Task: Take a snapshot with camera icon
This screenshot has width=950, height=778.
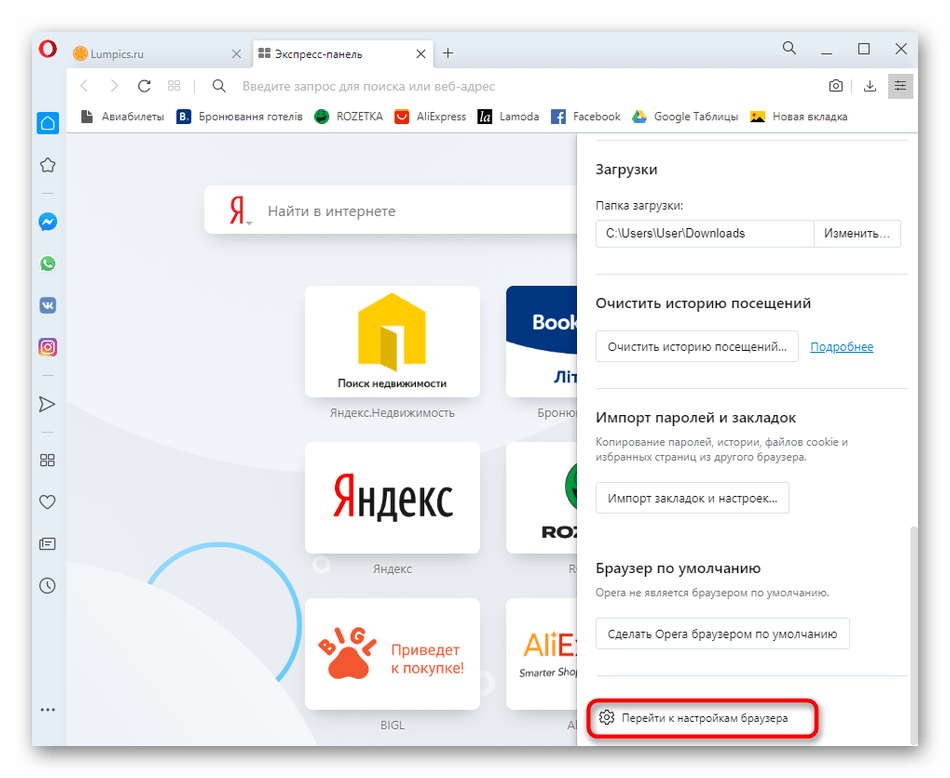Action: coord(835,86)
